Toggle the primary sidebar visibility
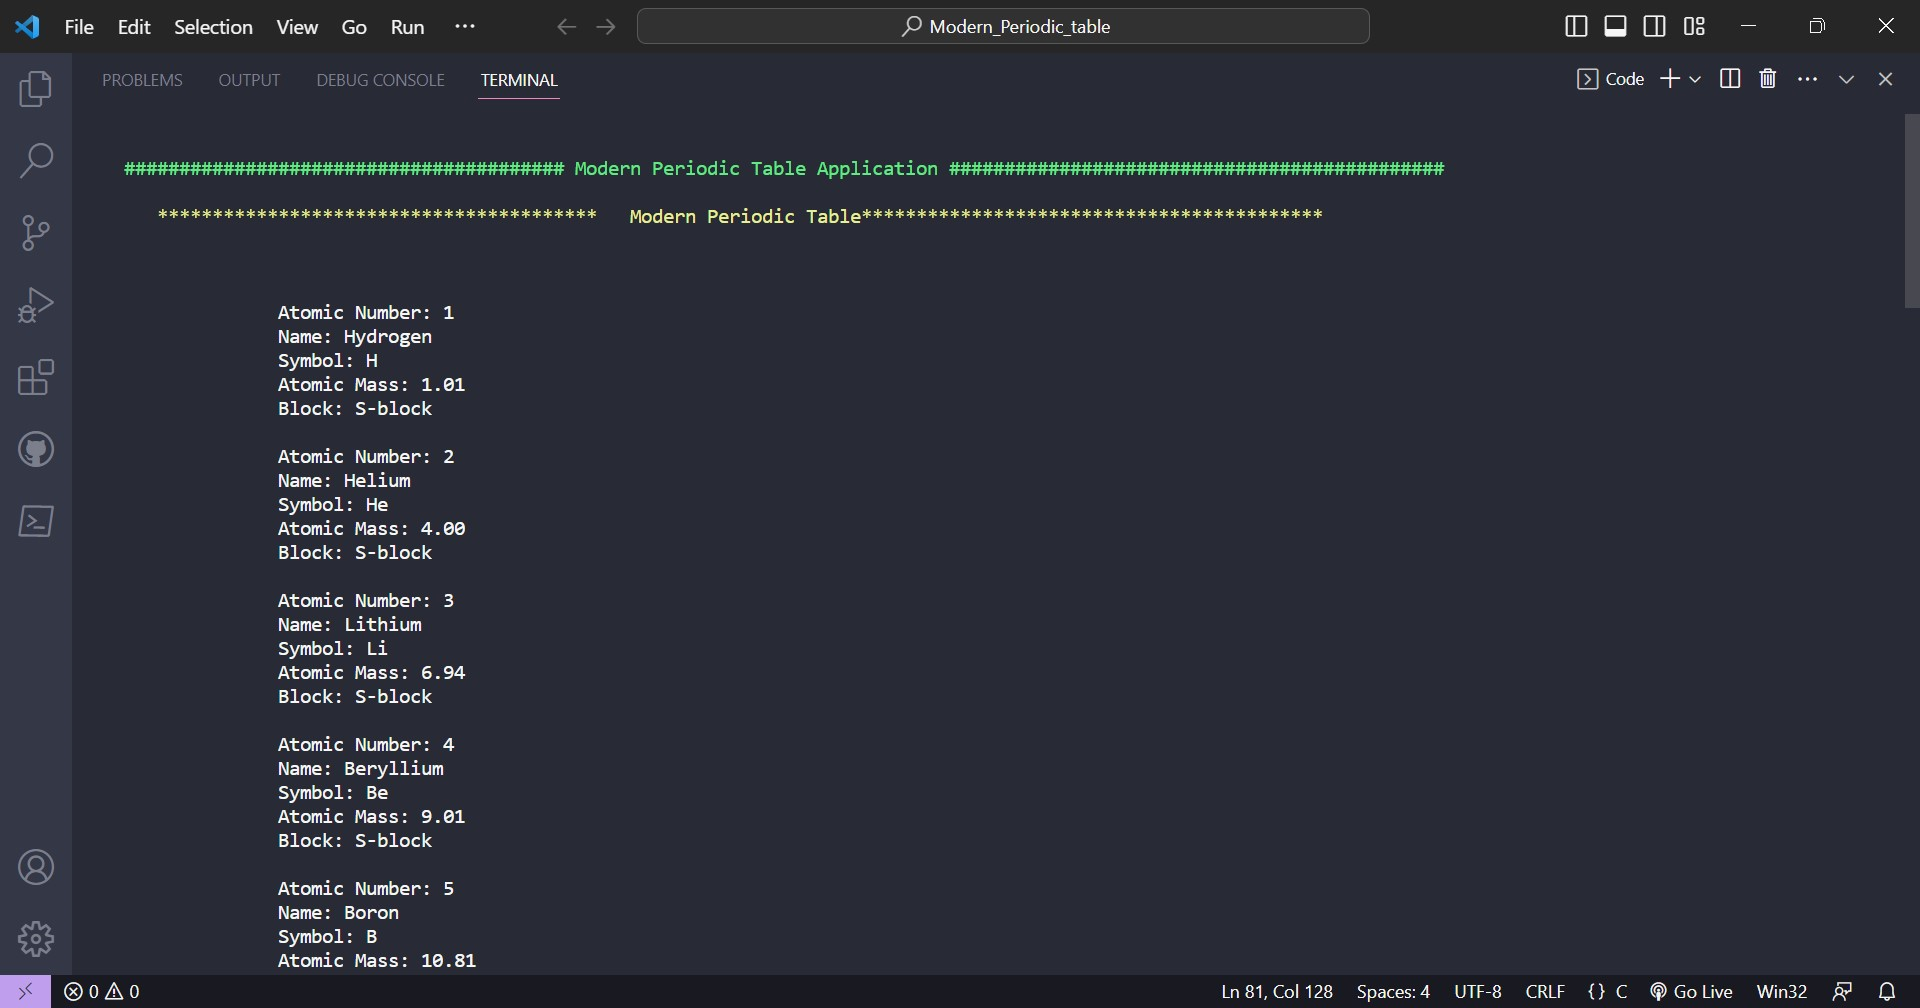1920x1008 pixels. (x=1576, y=26)
